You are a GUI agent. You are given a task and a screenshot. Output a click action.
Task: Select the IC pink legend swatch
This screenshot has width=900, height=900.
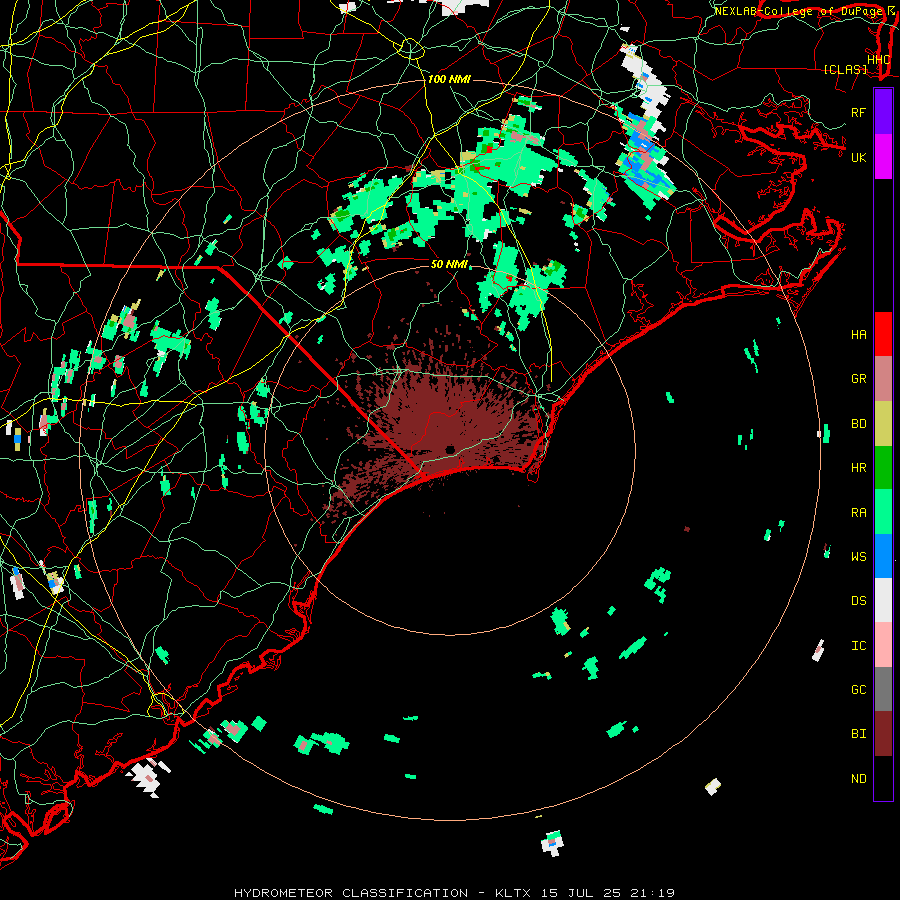tap(883, 645)
